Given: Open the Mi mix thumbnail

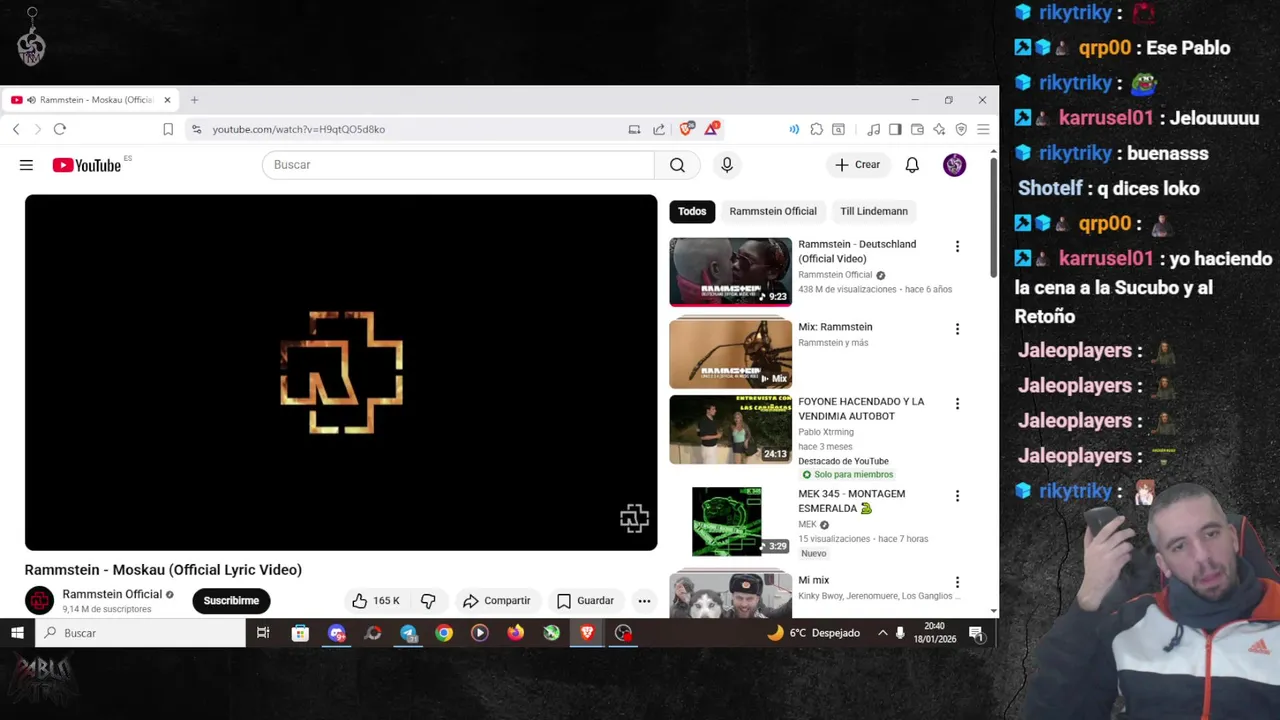Looking at the screenshot, I should click(x=730, y=594).
